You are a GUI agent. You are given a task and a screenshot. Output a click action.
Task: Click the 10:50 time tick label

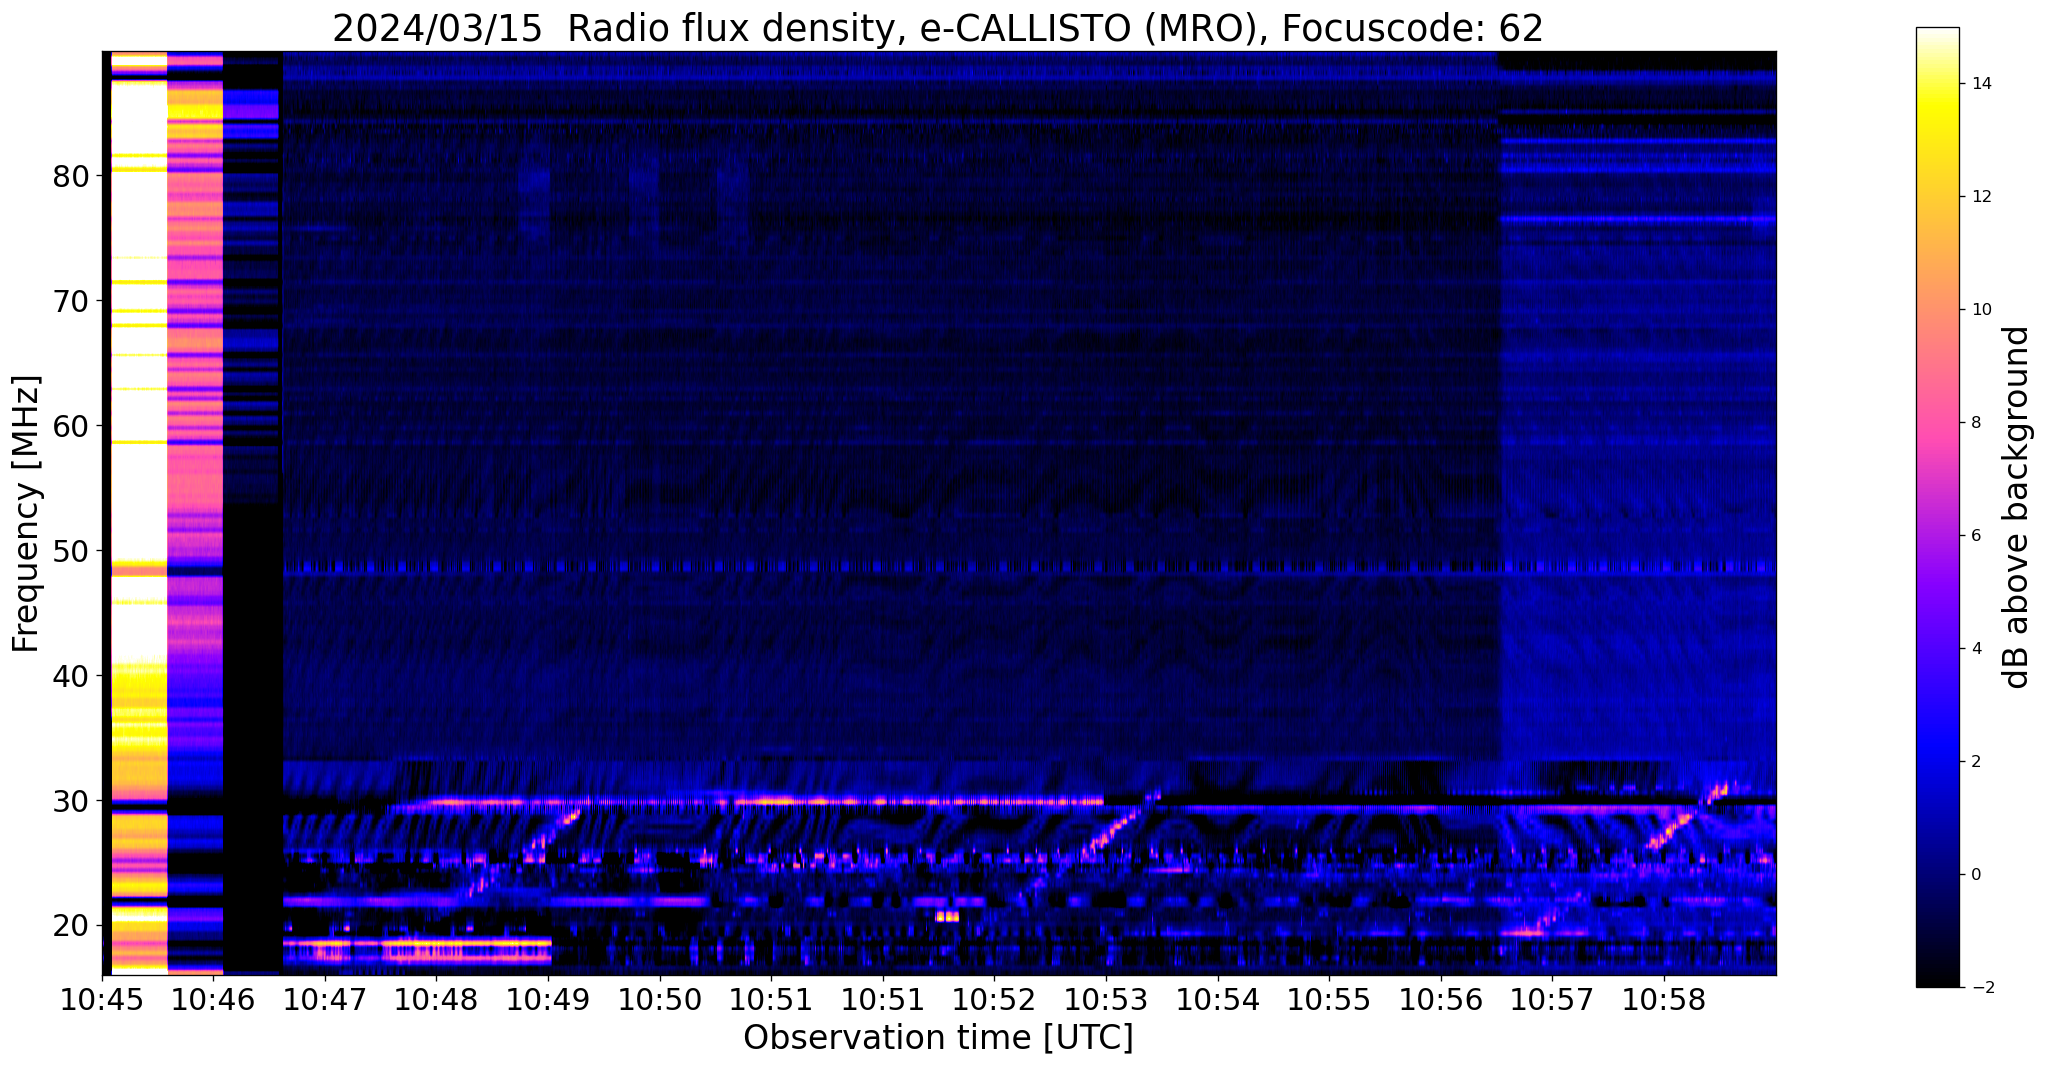(x=660, y=999)
